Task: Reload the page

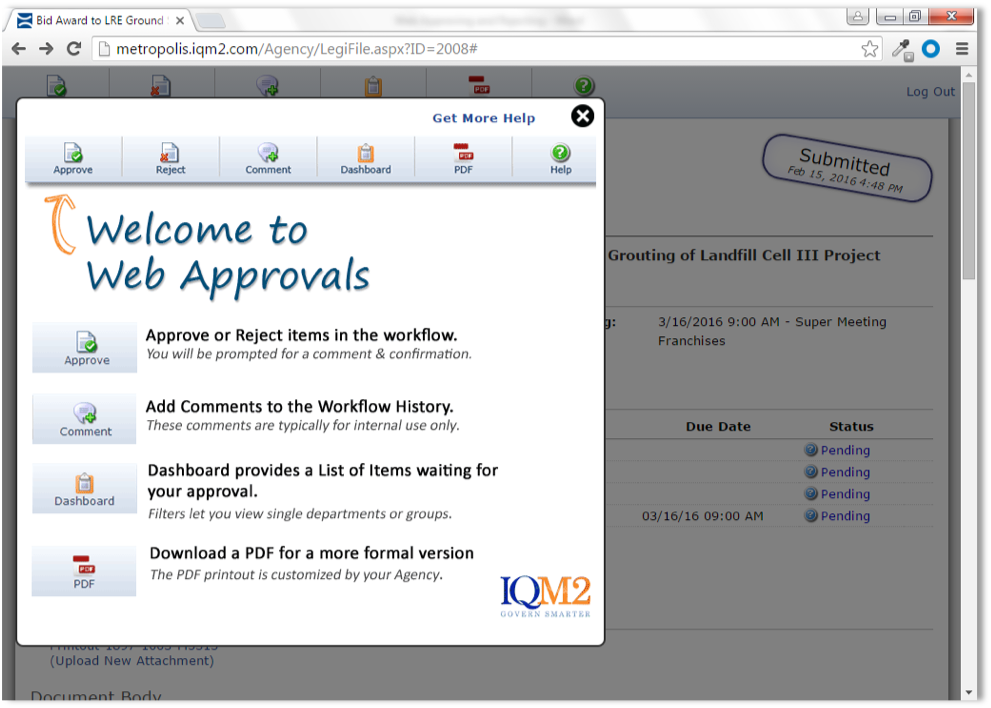Action: click(x=74, y=49)
